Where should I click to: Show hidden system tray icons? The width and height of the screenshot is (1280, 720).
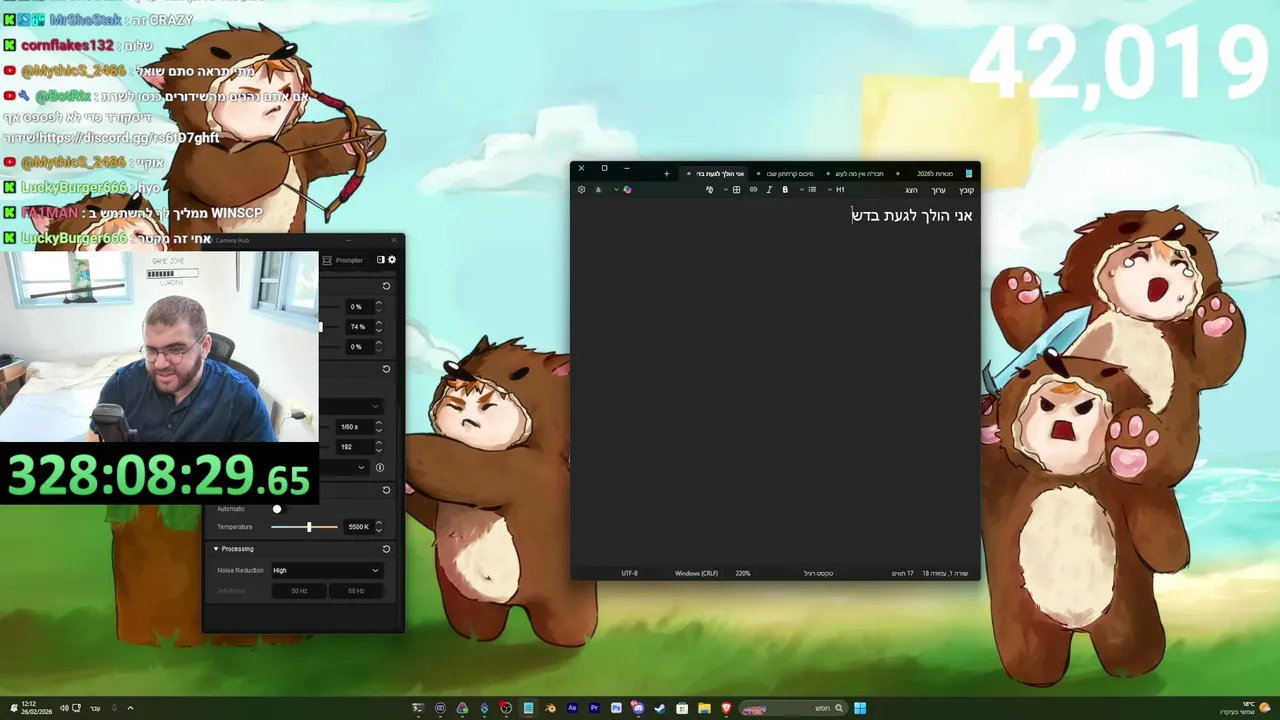tap(130, 708)
